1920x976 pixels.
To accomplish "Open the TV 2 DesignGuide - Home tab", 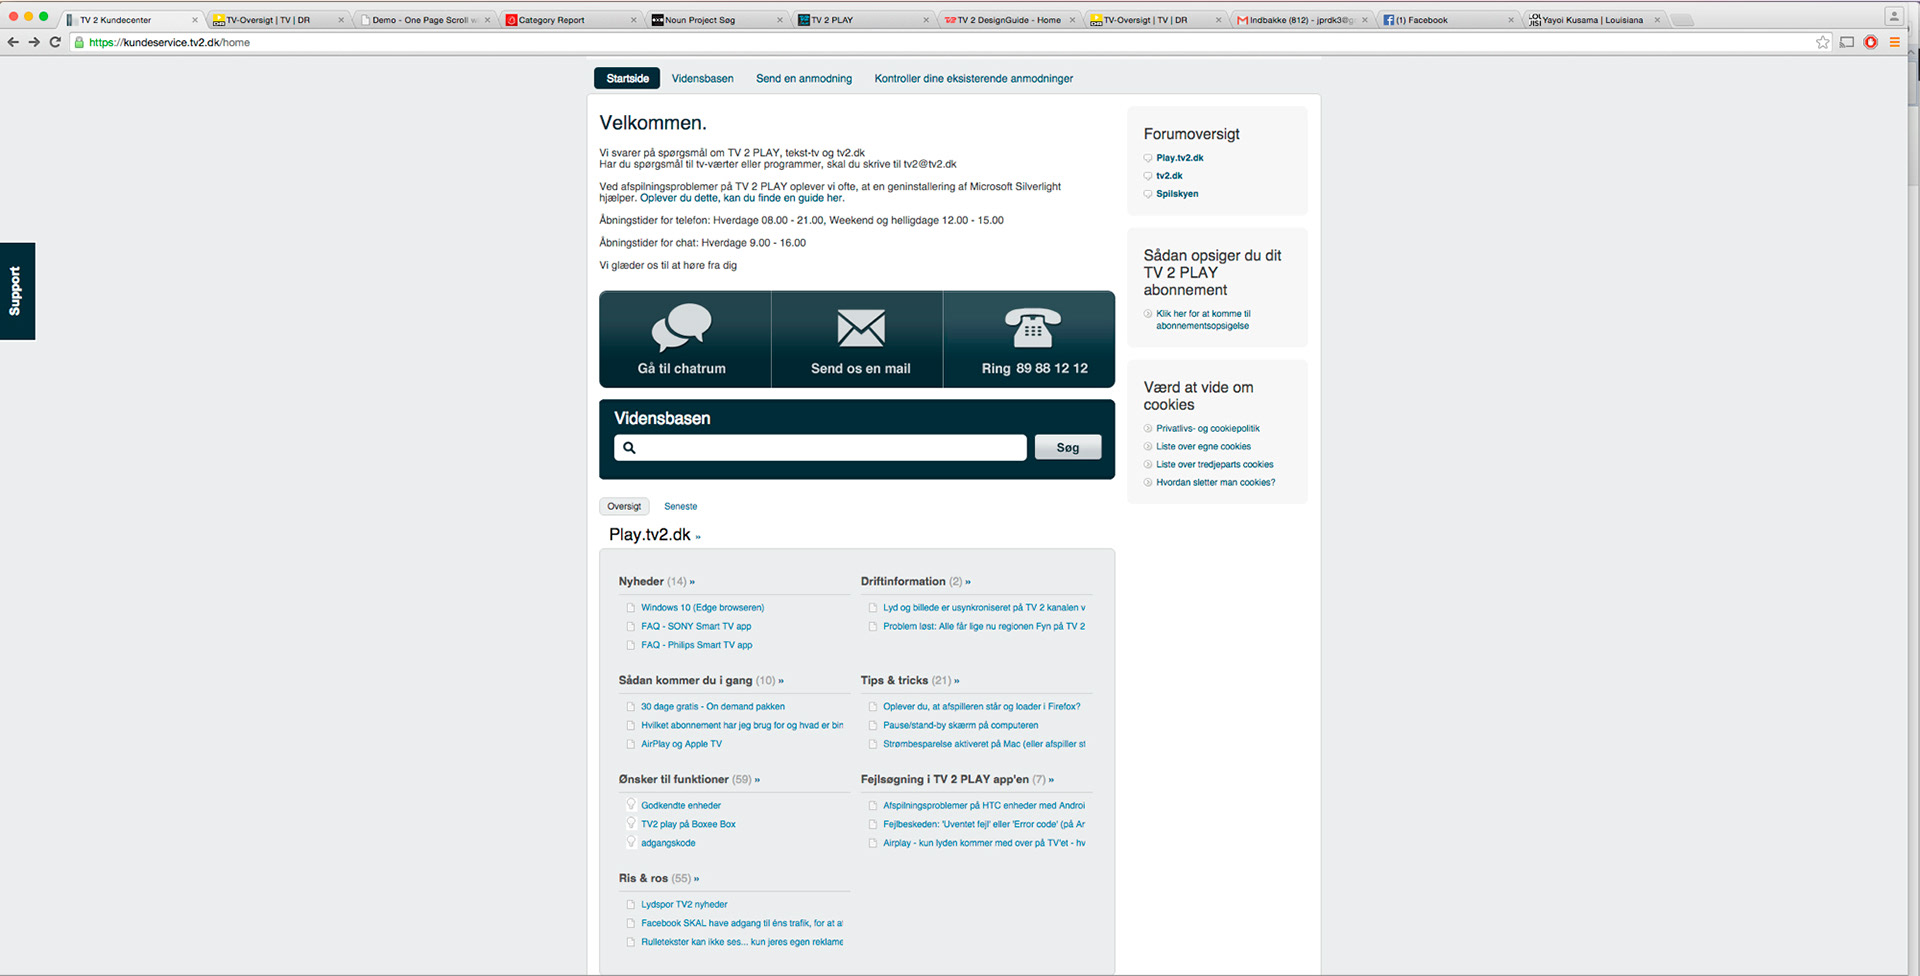I will [x=1010, y=20].
